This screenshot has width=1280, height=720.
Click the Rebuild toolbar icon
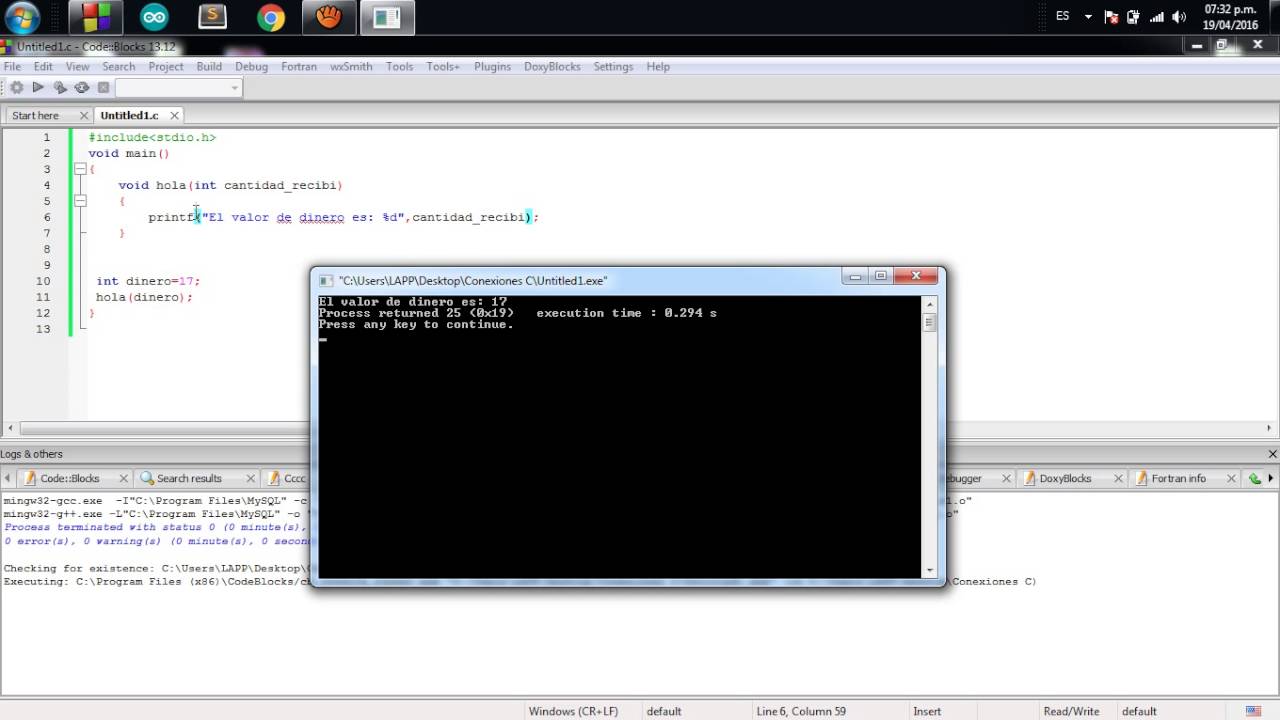[82, 88]
